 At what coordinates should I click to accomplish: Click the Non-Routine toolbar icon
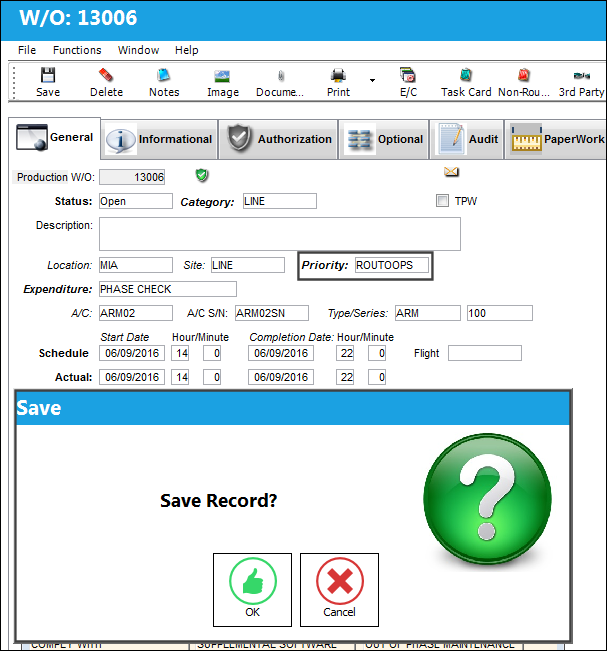click(x=524, y=76)
